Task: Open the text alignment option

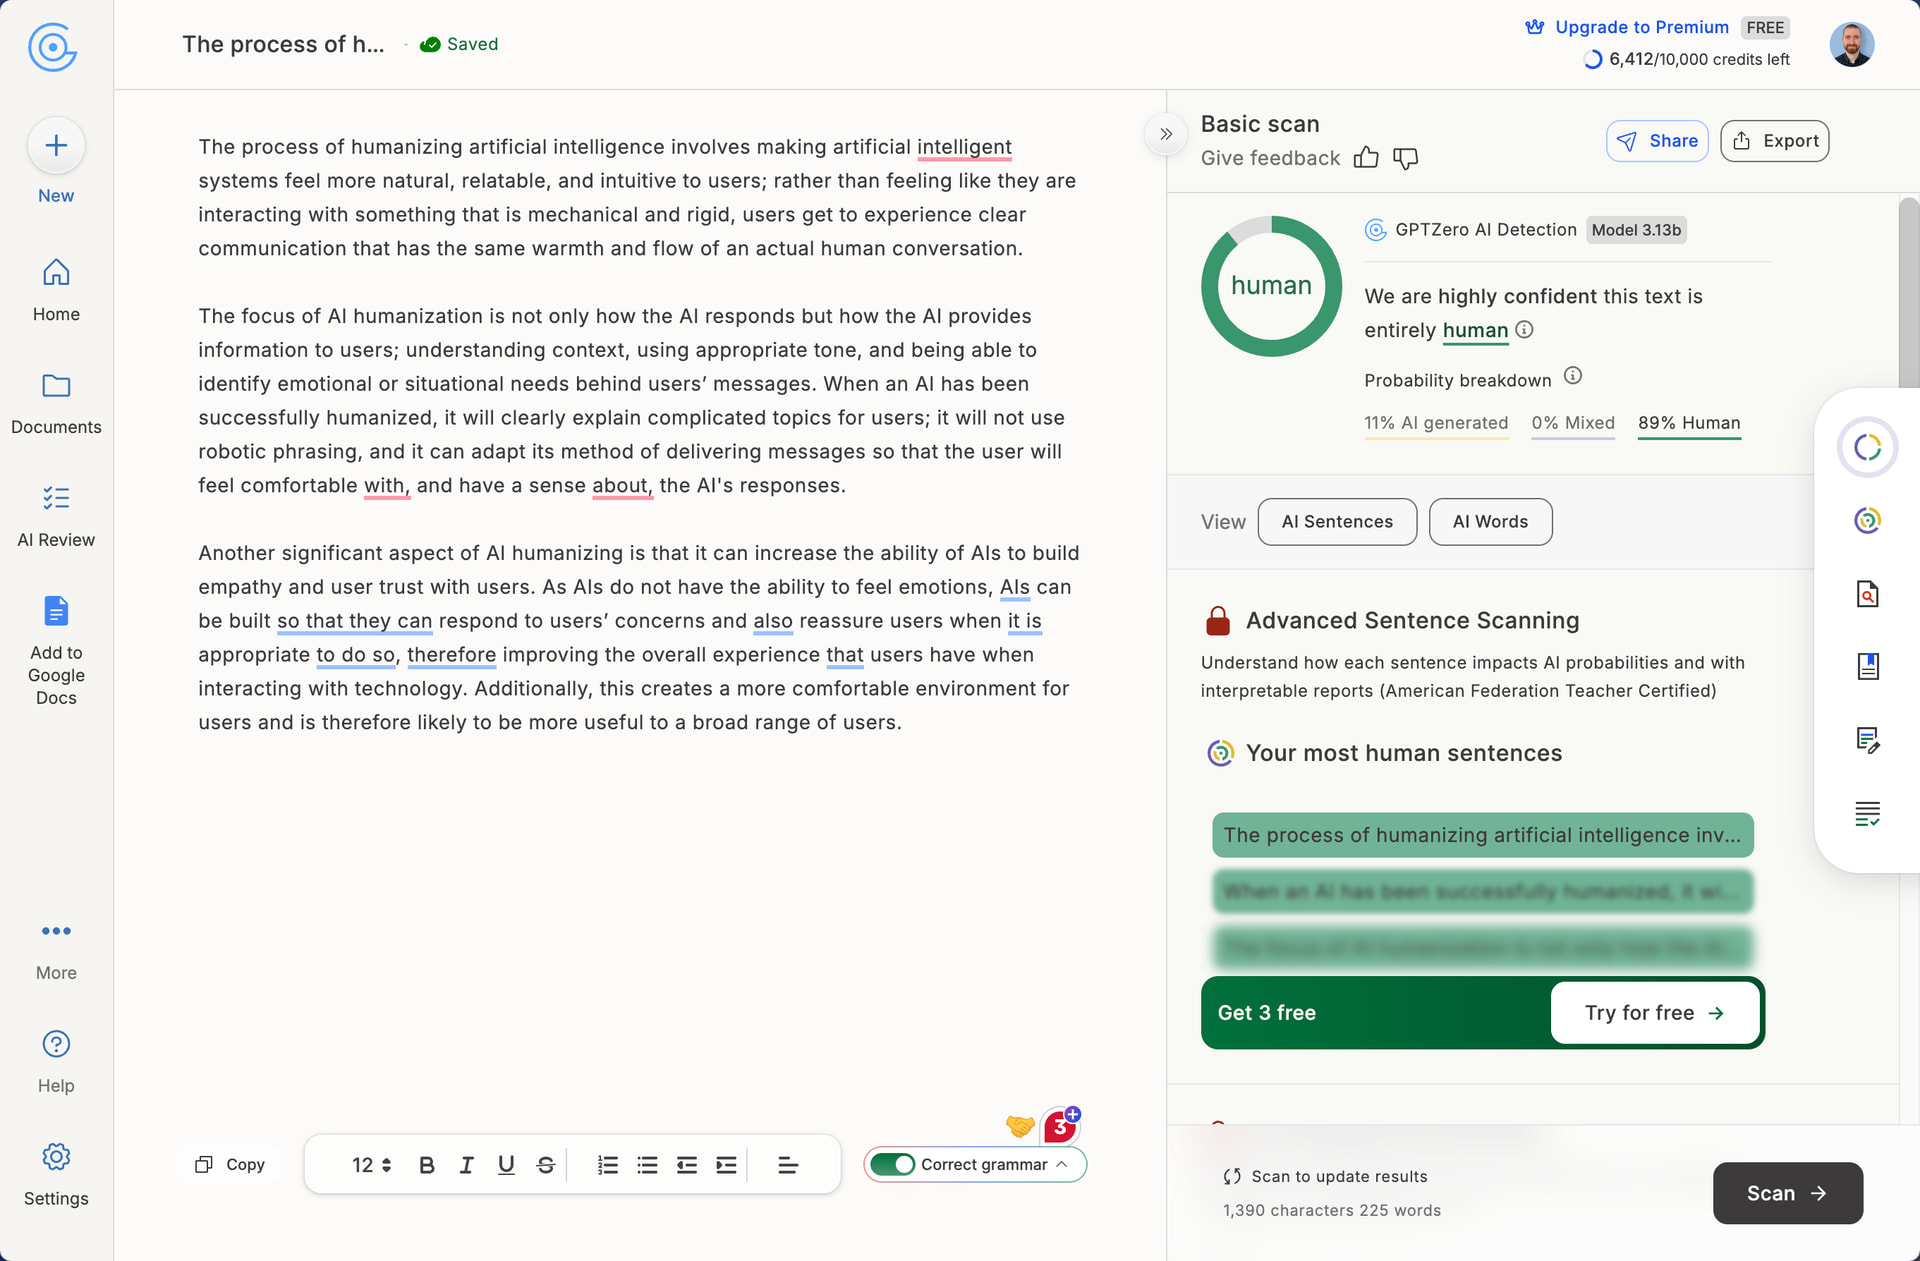Action: 788,1165
